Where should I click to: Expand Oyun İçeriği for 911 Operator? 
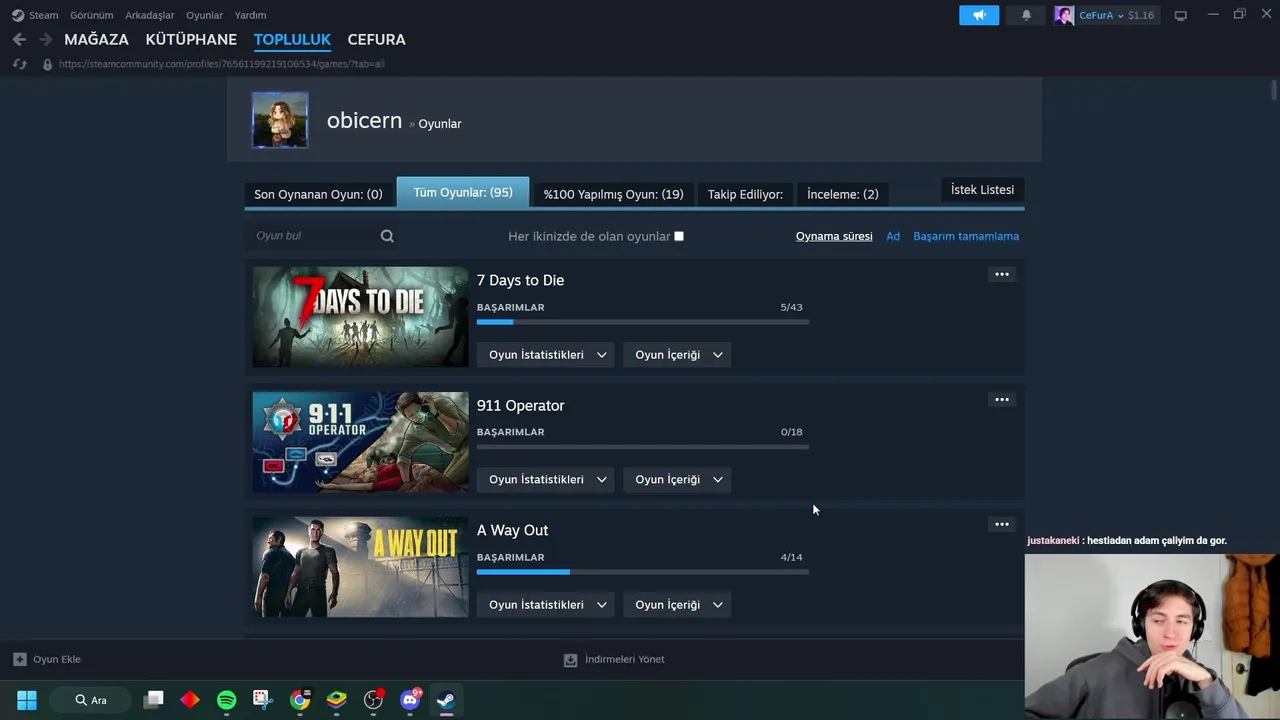(x=678, y=479)
